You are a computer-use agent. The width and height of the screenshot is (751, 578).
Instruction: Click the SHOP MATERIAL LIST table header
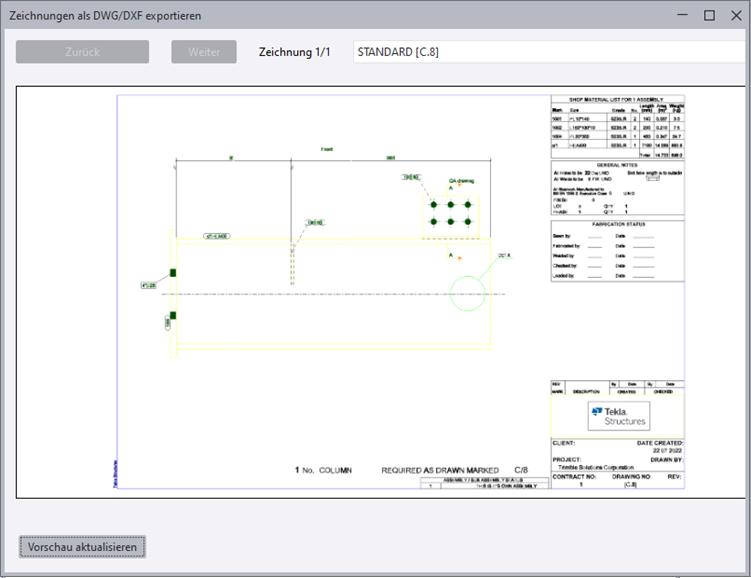[x=616, y=100]
